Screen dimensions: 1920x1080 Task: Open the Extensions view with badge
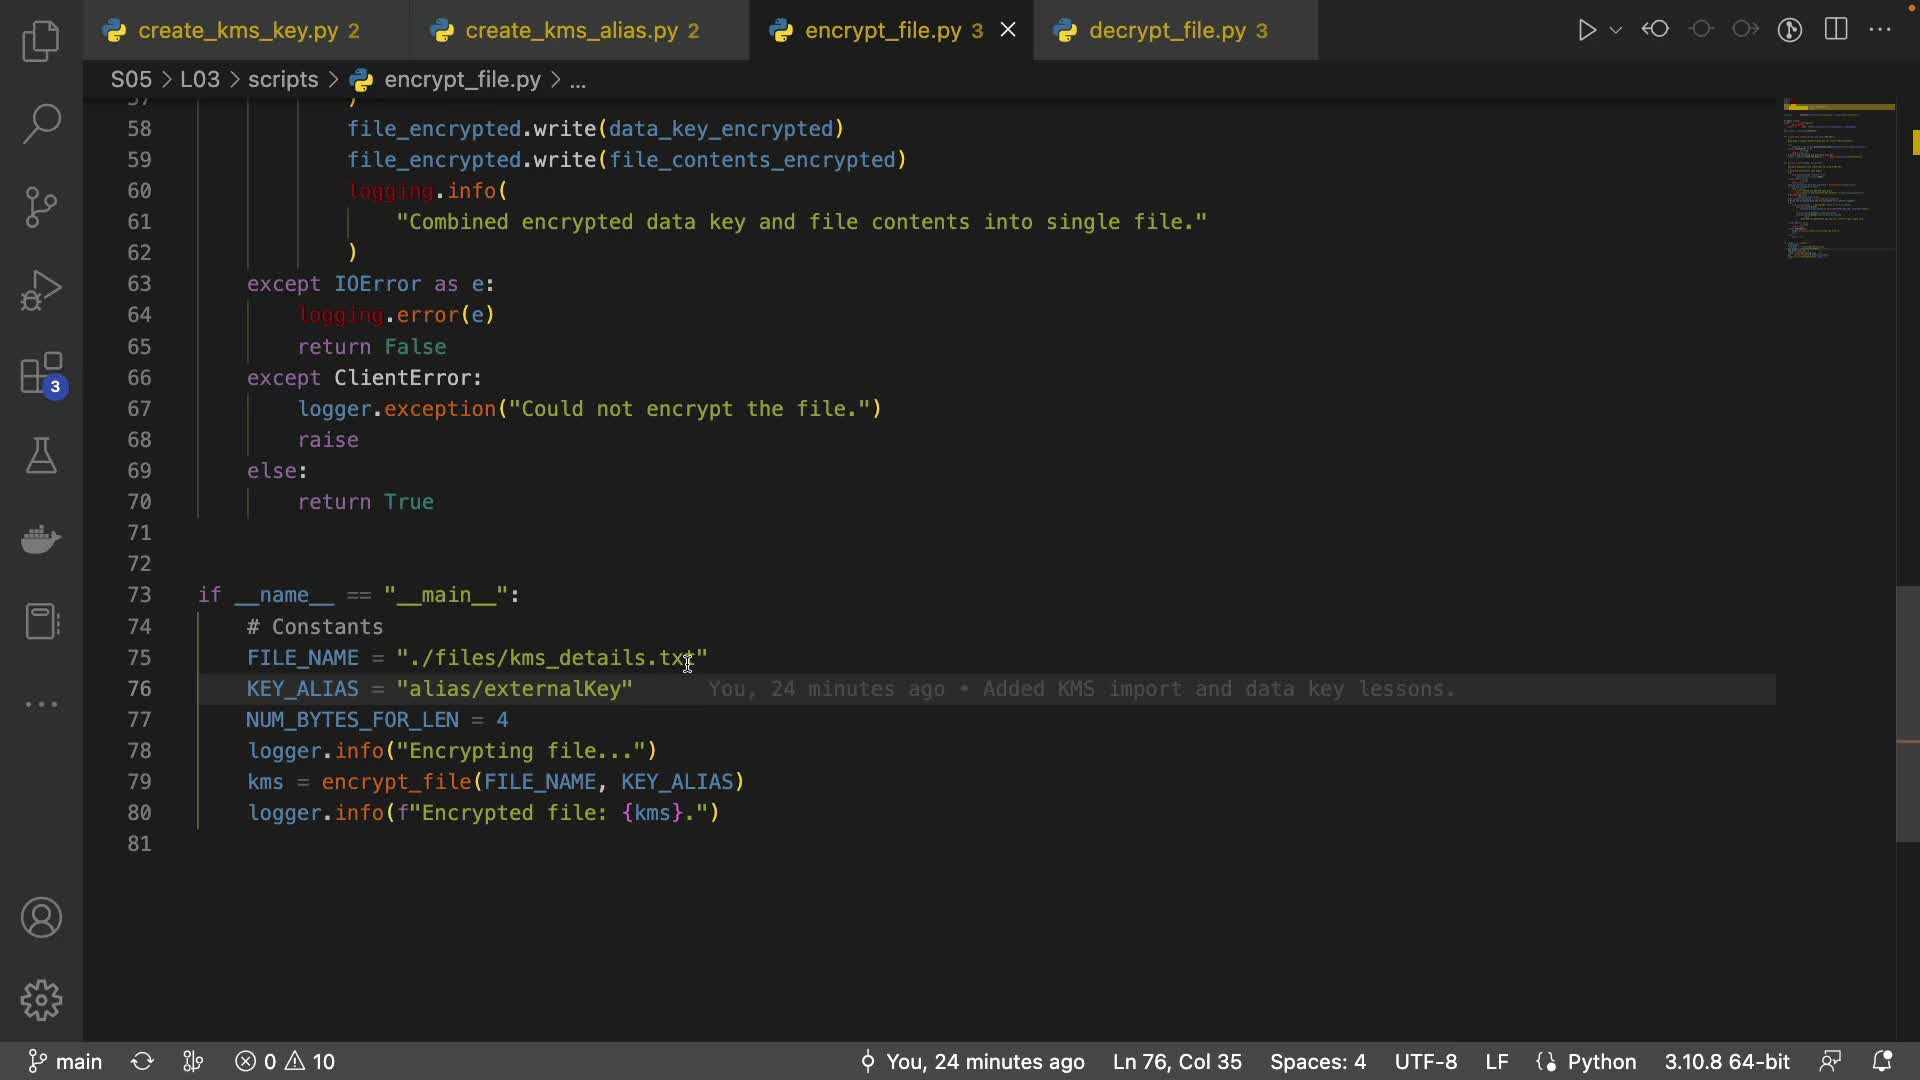[41, 375]
